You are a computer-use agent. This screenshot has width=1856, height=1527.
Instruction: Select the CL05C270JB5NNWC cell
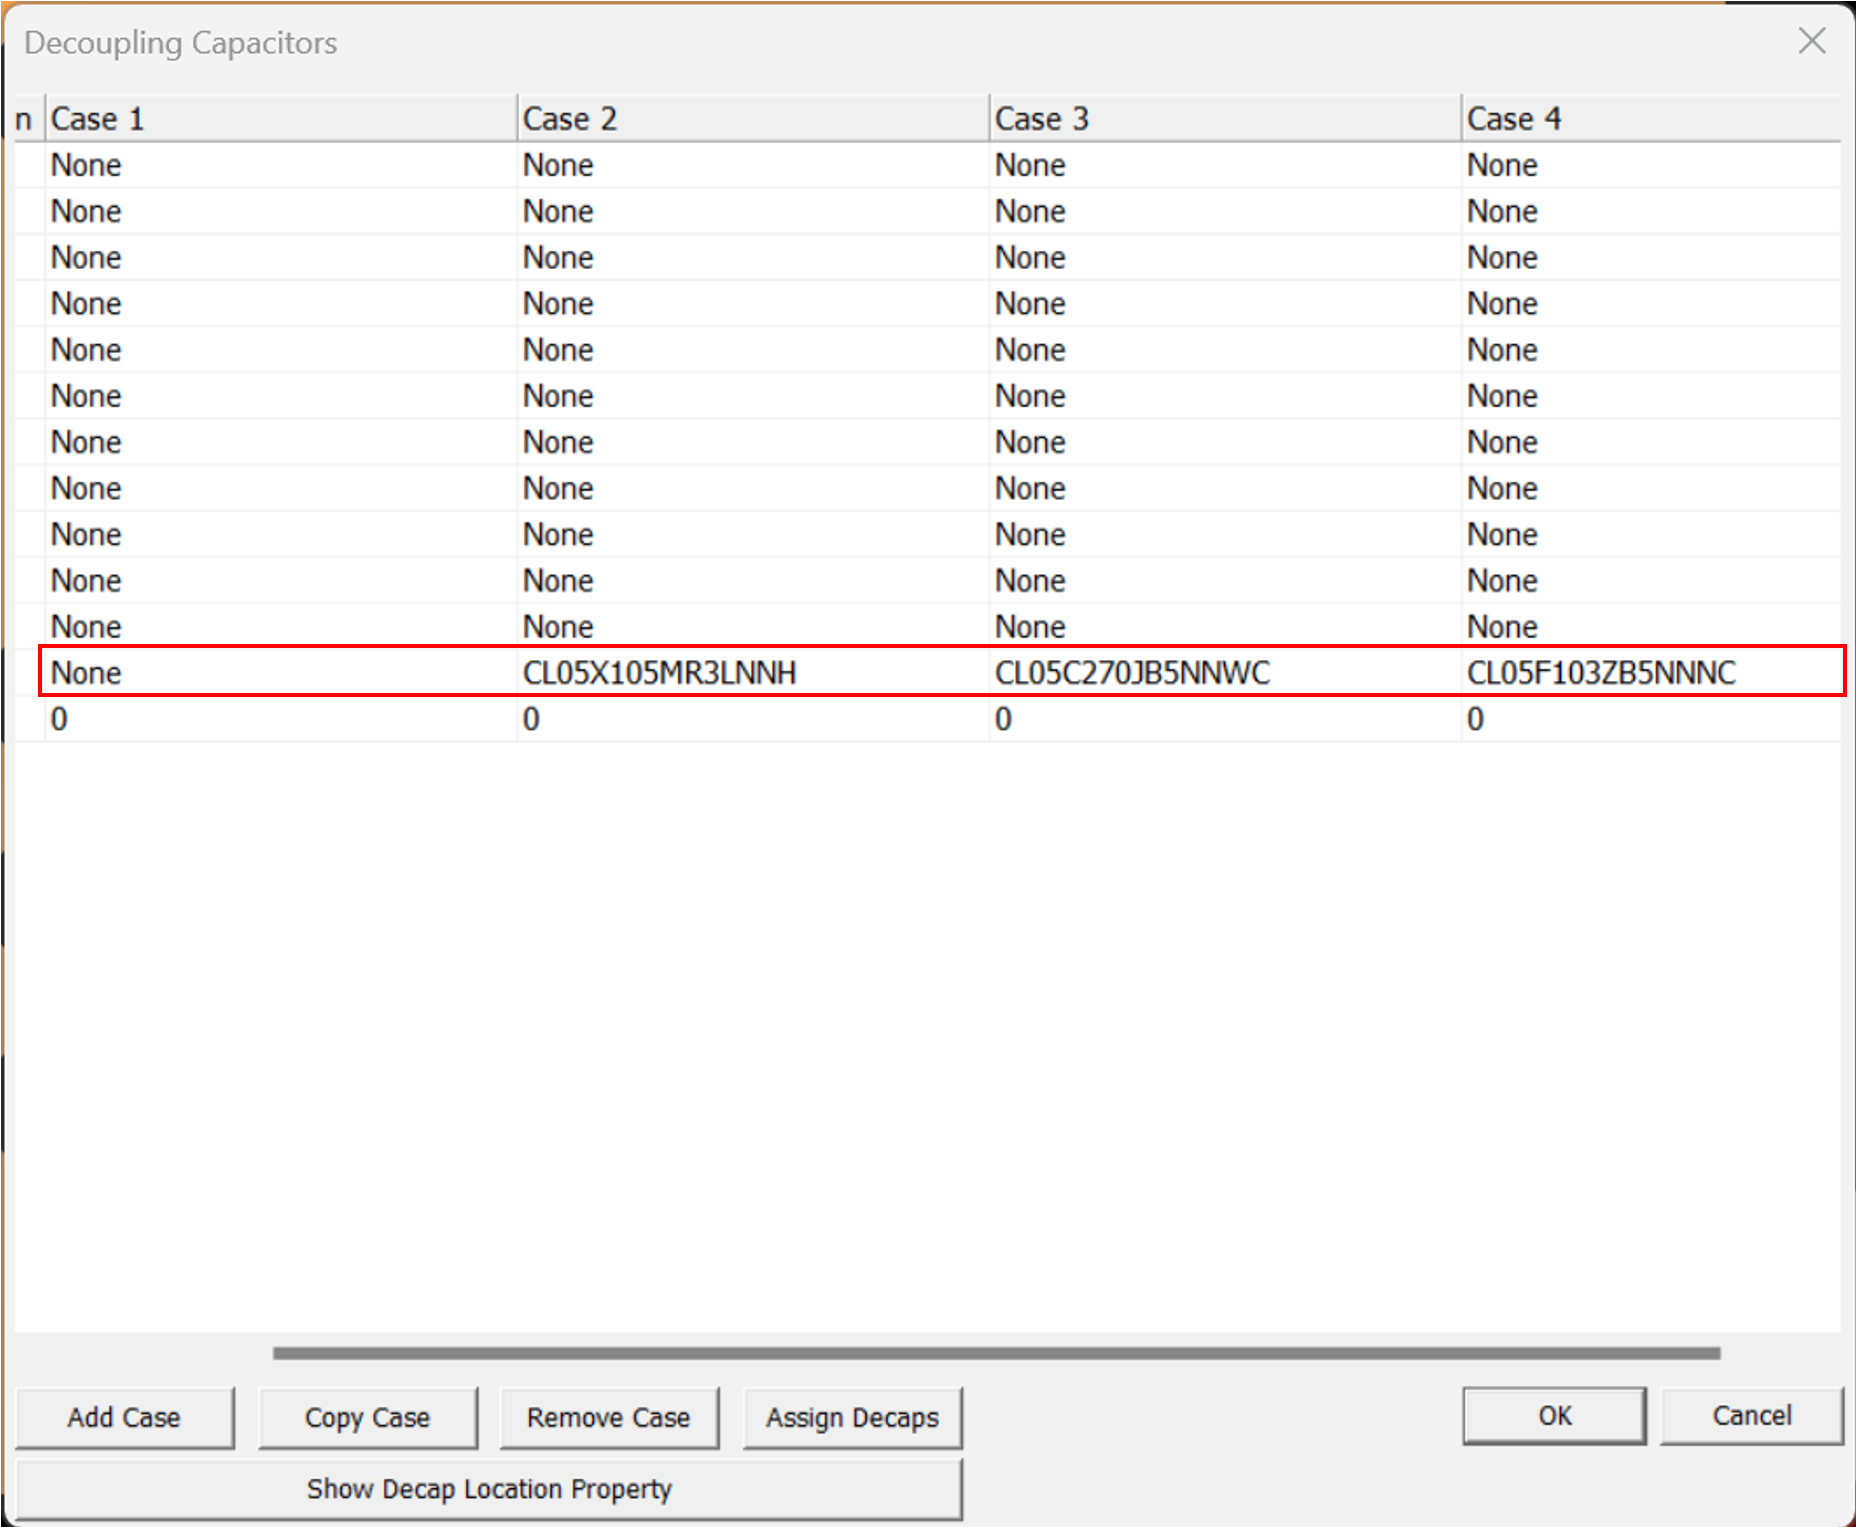[x=1132, y=673]
